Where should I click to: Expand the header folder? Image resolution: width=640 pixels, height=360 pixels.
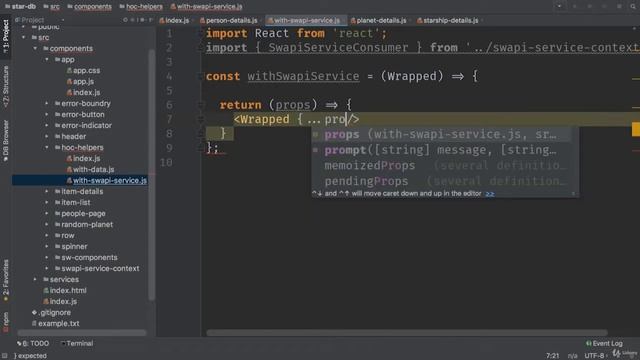[47, 137]
